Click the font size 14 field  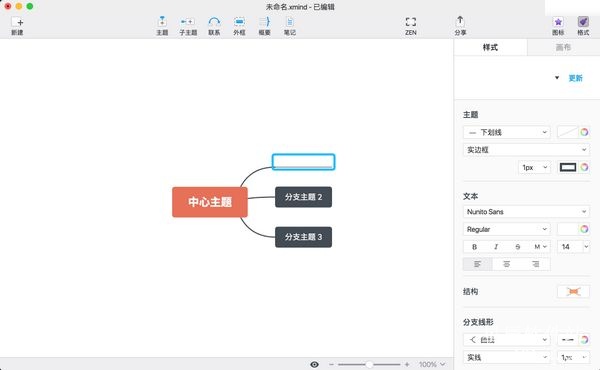point(569,247)
